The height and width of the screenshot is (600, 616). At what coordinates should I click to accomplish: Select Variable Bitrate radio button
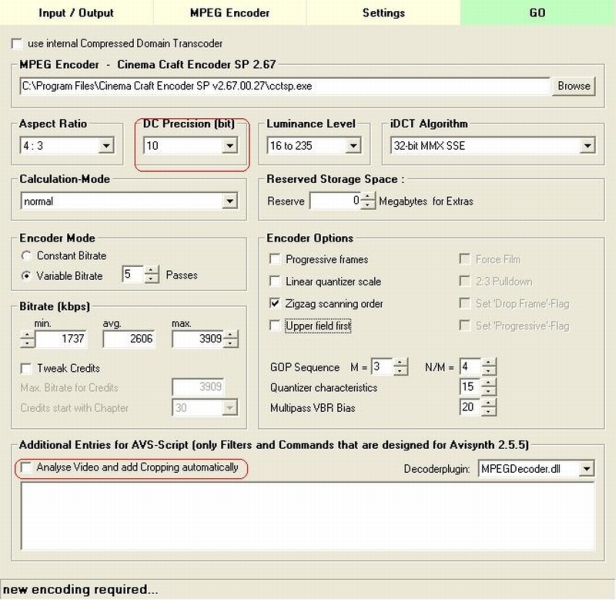pos(26,276)
